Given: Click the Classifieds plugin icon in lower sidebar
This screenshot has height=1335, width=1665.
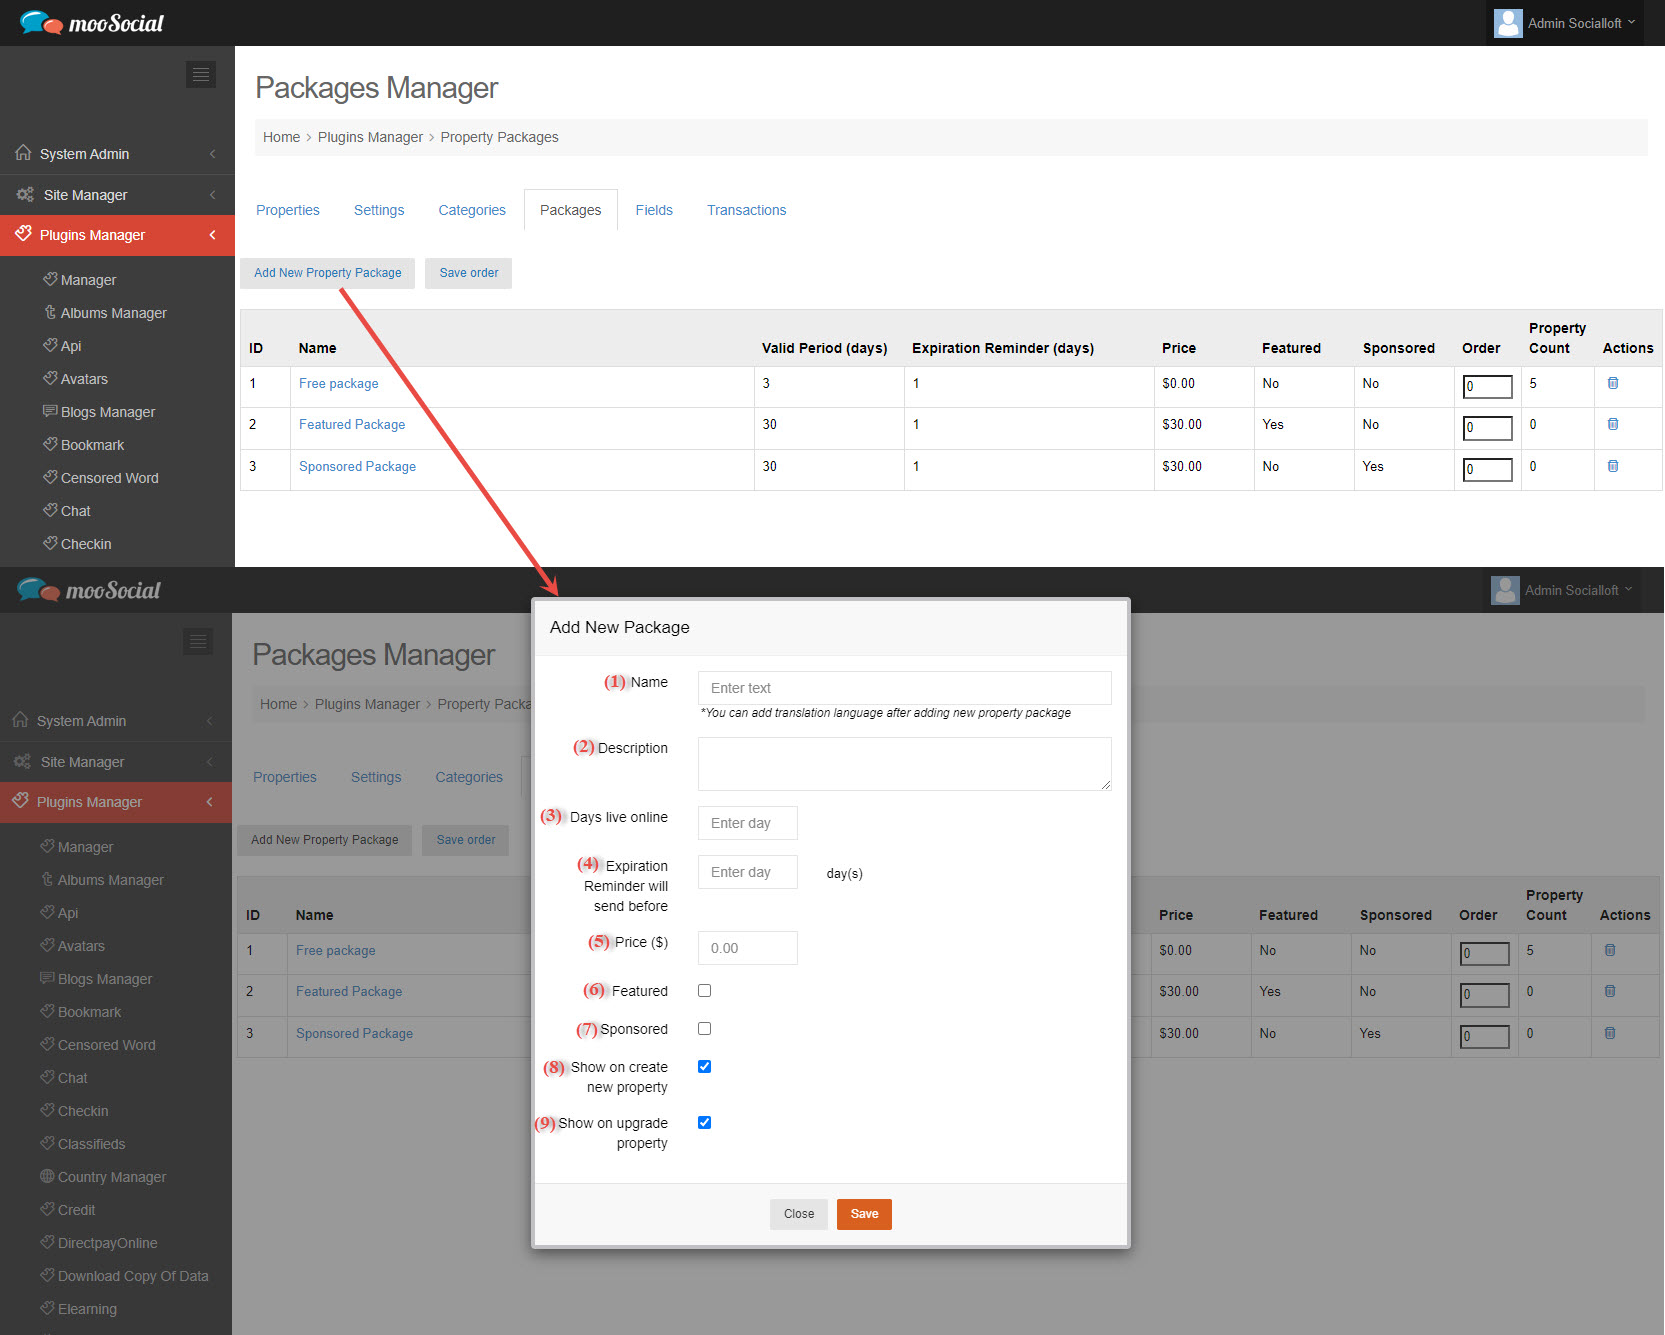Looking at the screenshot, I should (x=47, y=1143).
